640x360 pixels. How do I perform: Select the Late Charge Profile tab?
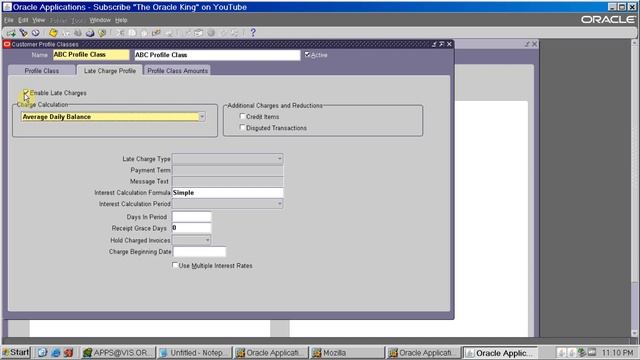110,71
